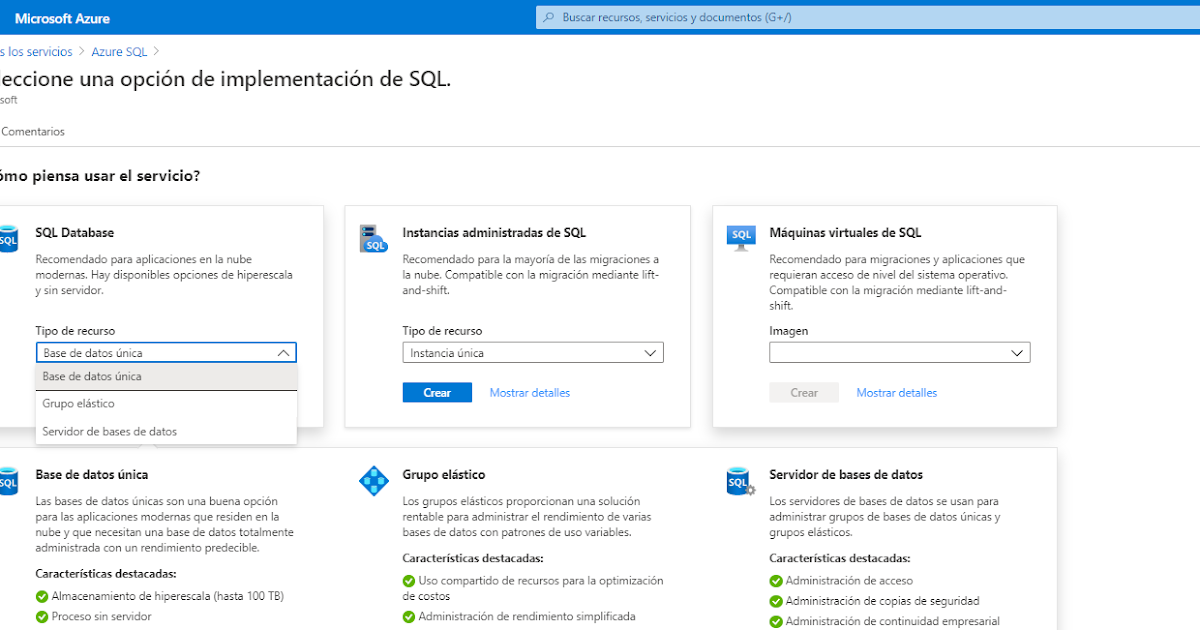Click Crear on Instancias administradas de SQL
The height and width of the screenshot is (630, 1200).
pos(437,392)
